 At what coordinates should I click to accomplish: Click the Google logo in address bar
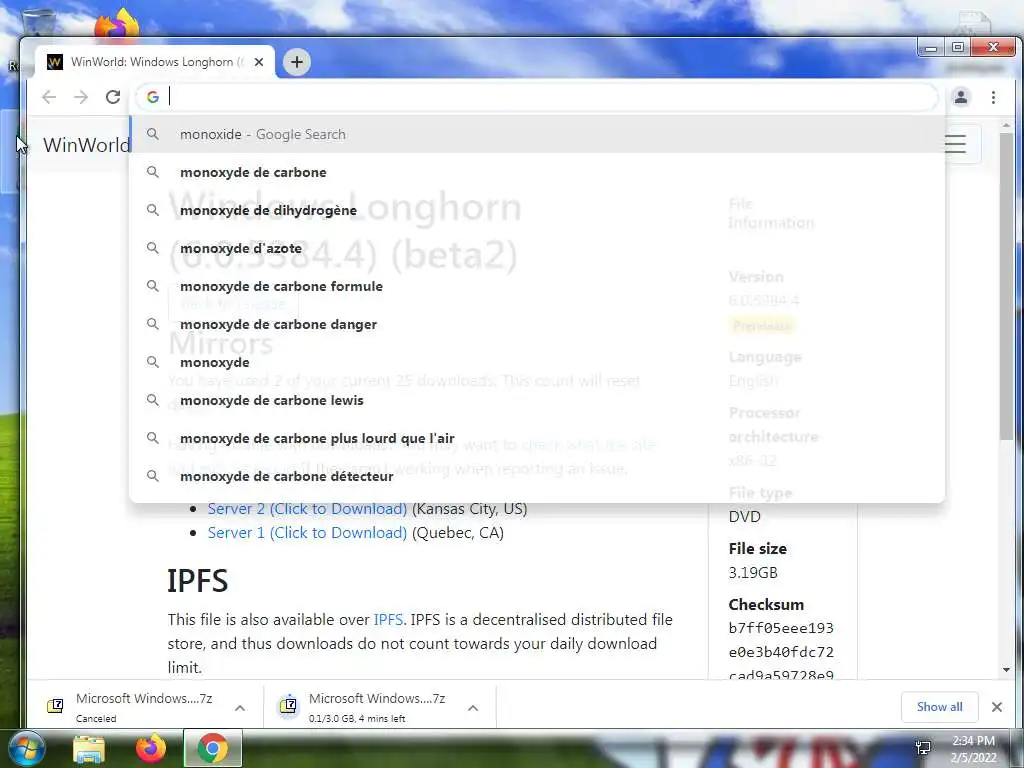click(153, 97)
